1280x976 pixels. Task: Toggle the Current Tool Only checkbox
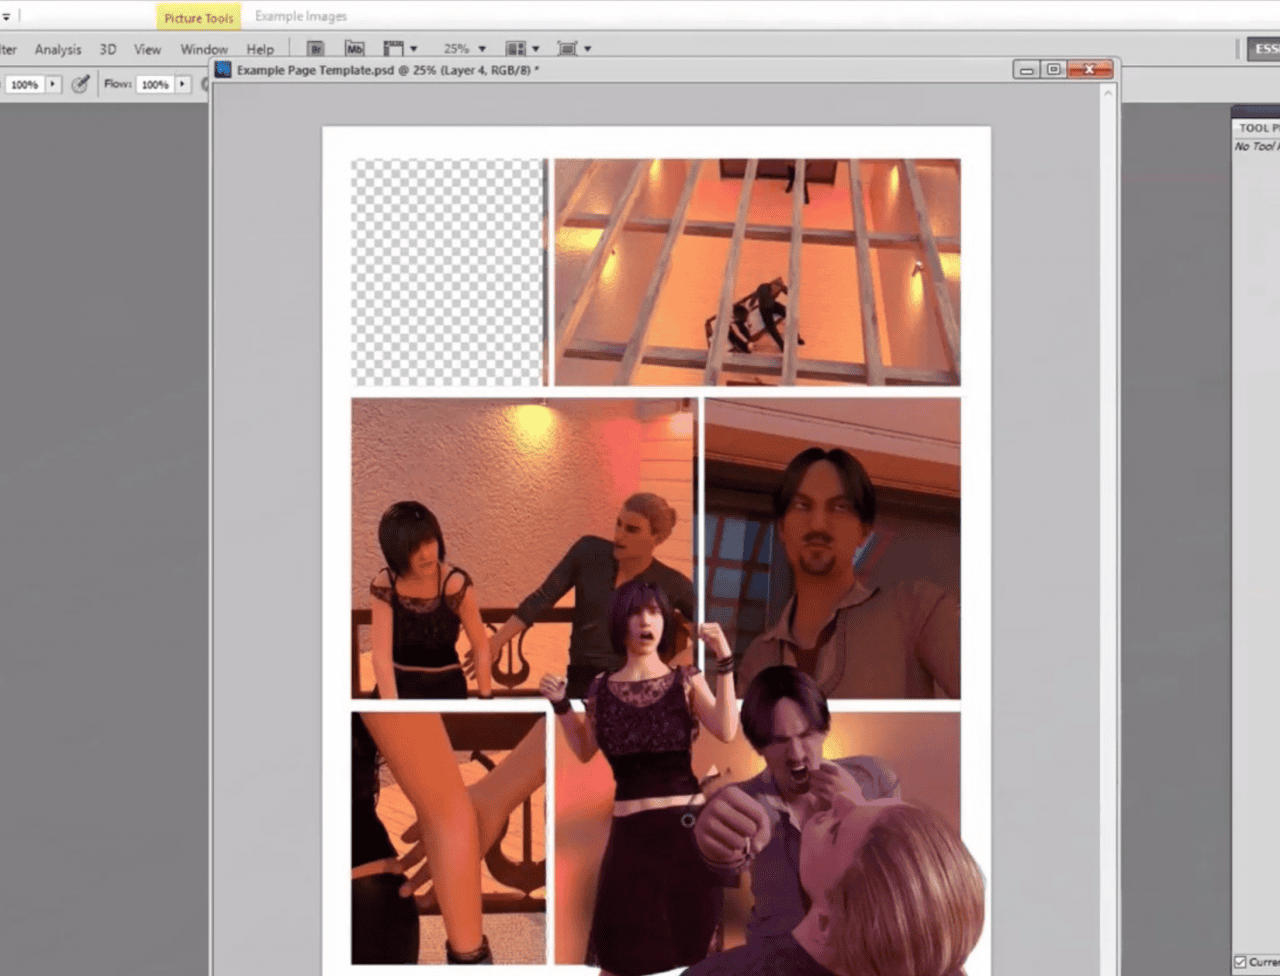pos(1240,962)
